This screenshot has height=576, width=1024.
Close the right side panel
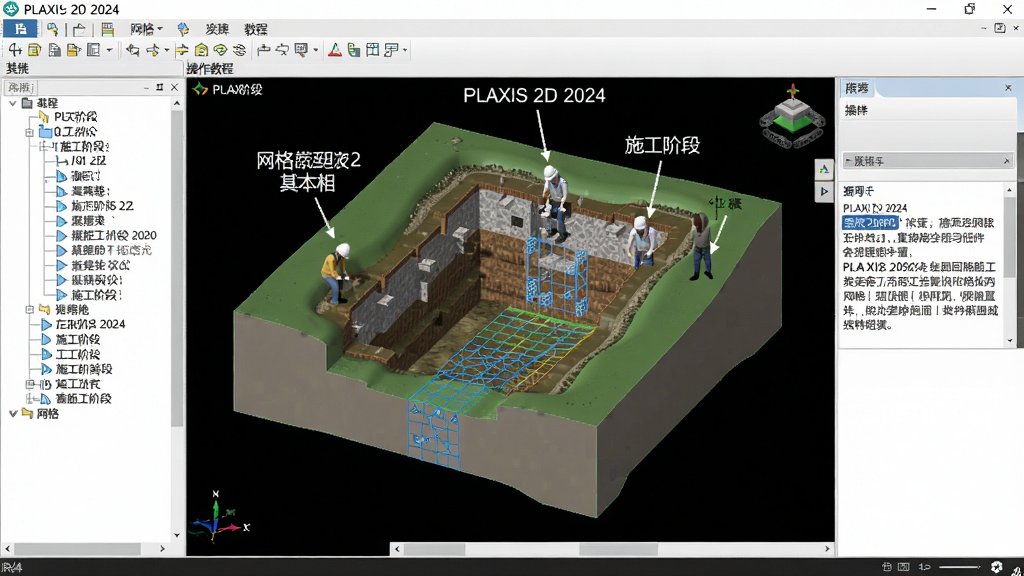(1008, 88)
